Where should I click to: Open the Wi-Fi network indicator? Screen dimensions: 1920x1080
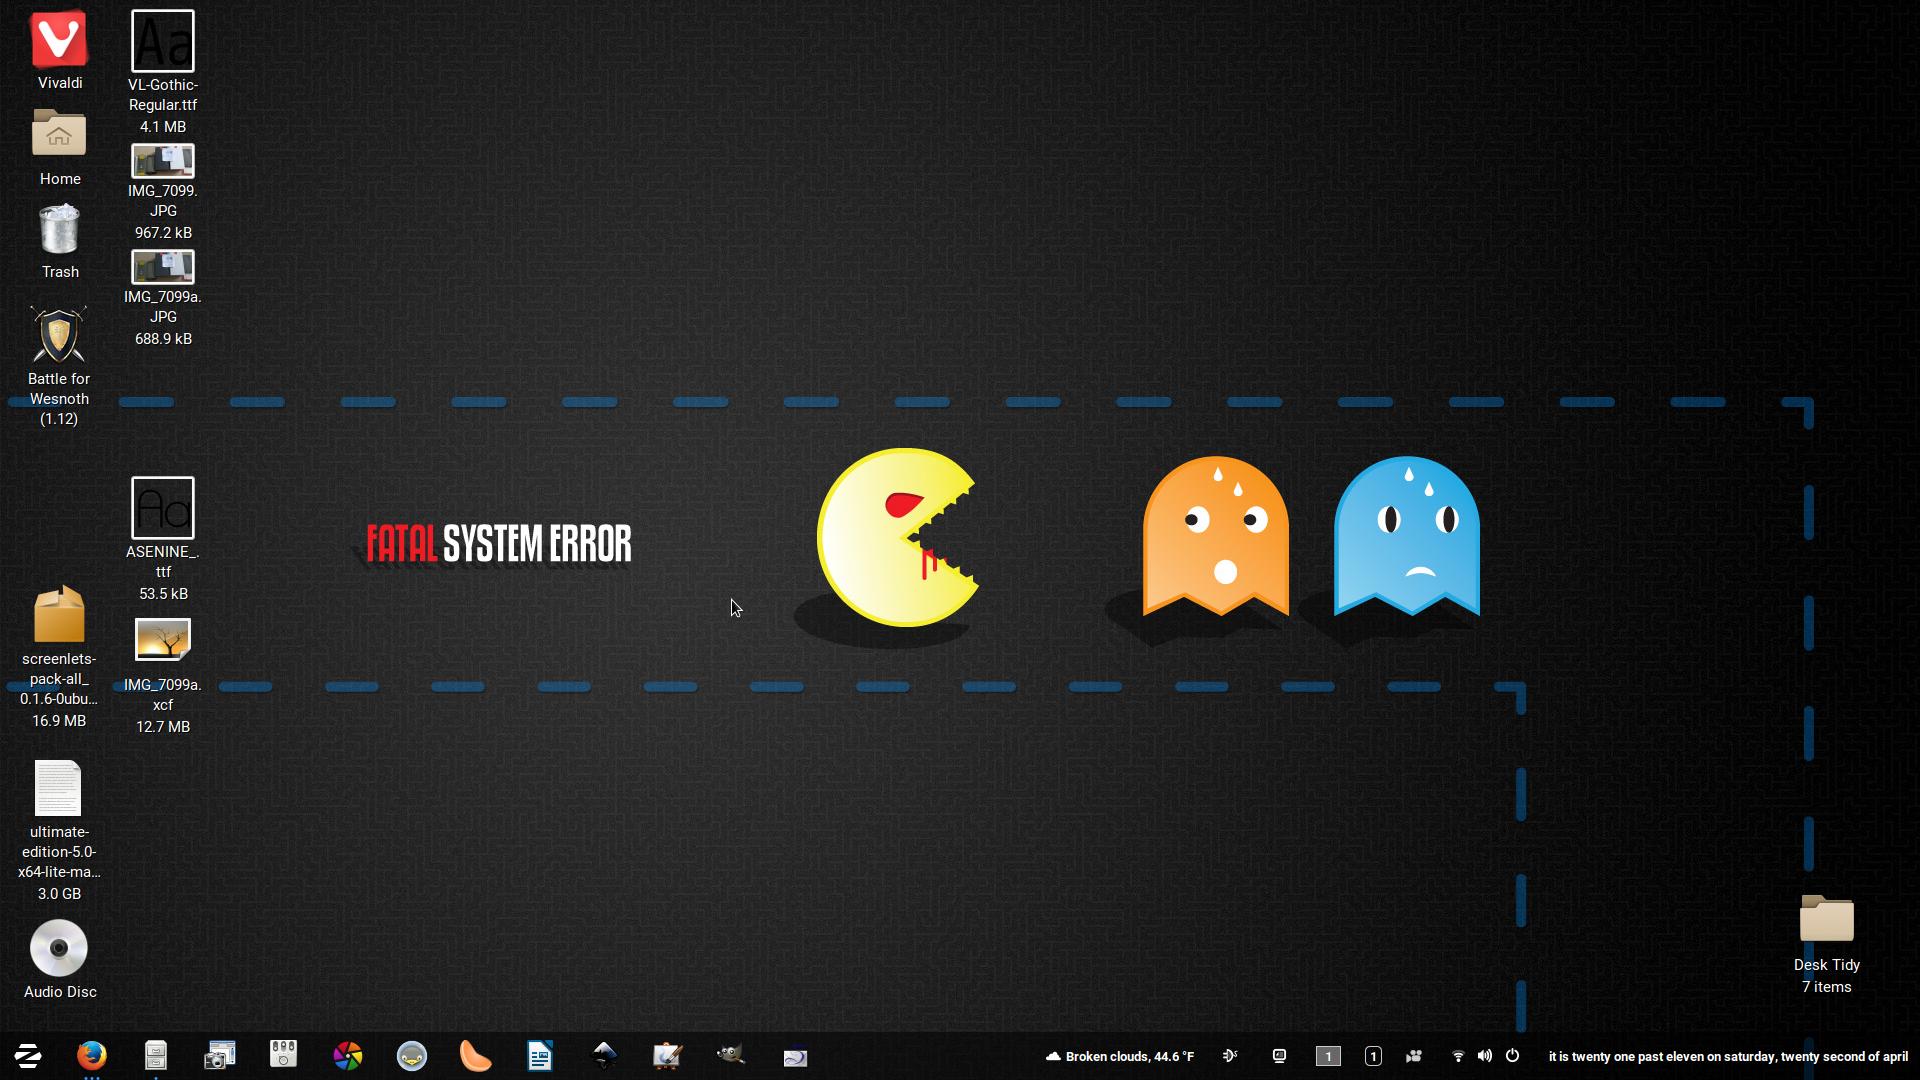(x=1458, y=1056)
